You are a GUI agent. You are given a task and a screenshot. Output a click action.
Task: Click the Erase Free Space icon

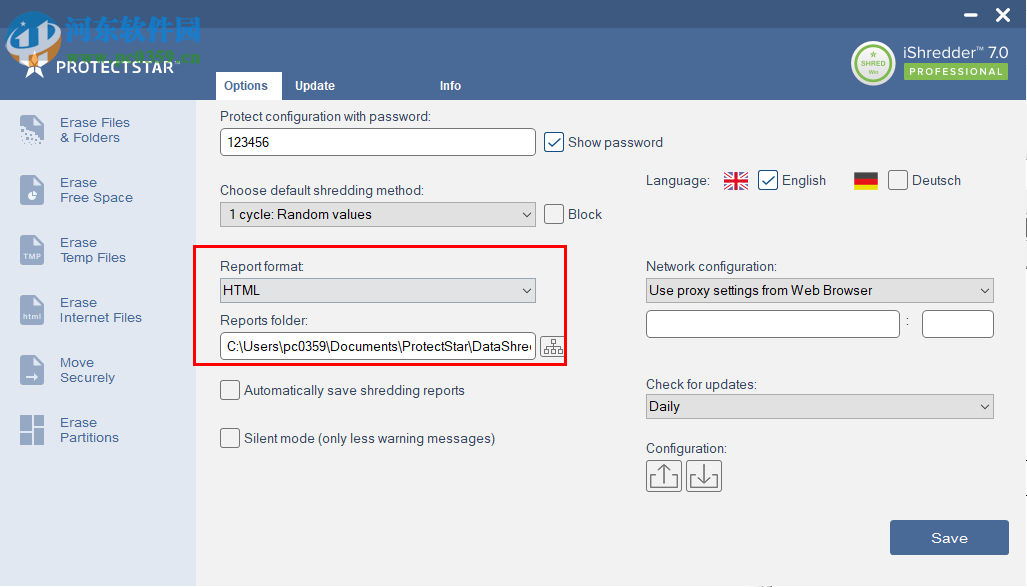pos(32,190)
